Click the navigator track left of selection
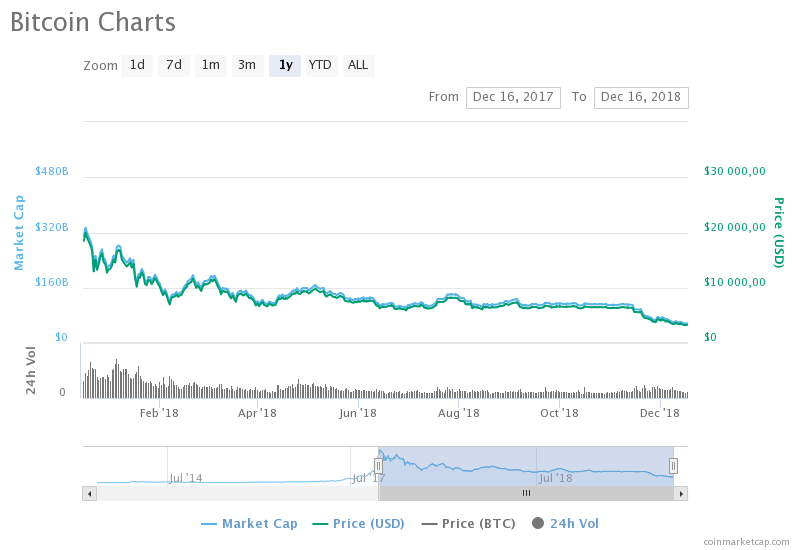The height and width of the screenshot is (550, 800). click(237, 493)
